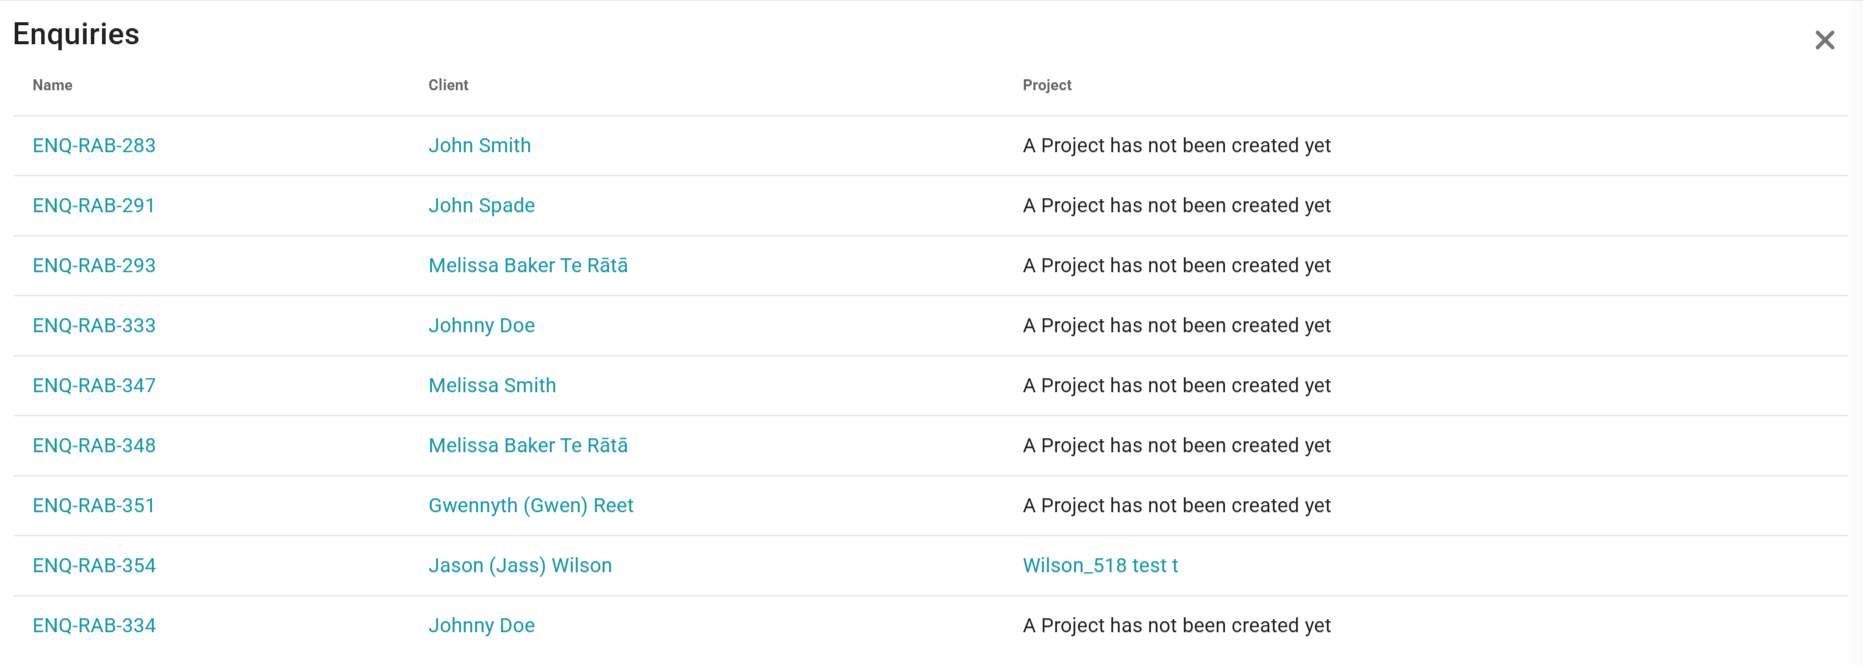Open the Wilson_518 test t project
Viewport: 1863px width, 665px height.
[x=1100, y=566]
